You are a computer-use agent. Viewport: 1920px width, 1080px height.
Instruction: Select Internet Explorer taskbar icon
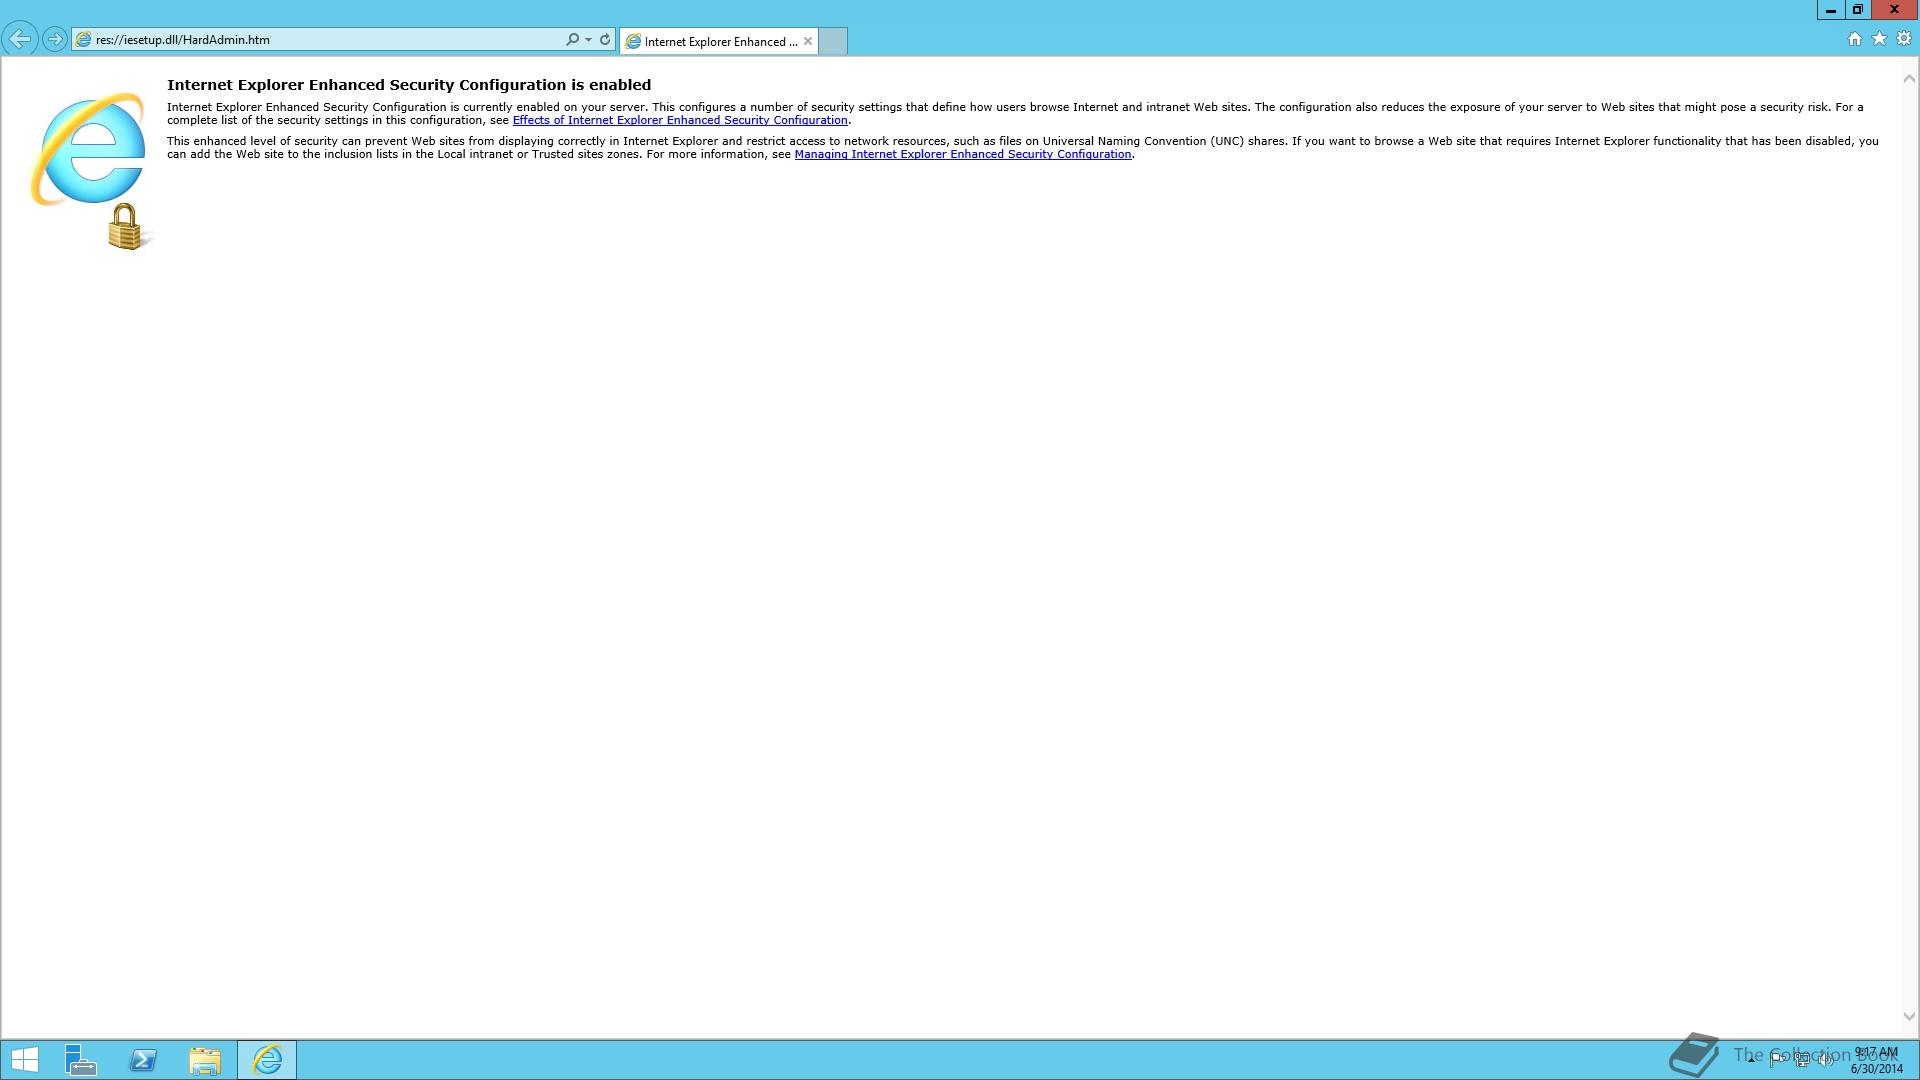click(267, 1060)
